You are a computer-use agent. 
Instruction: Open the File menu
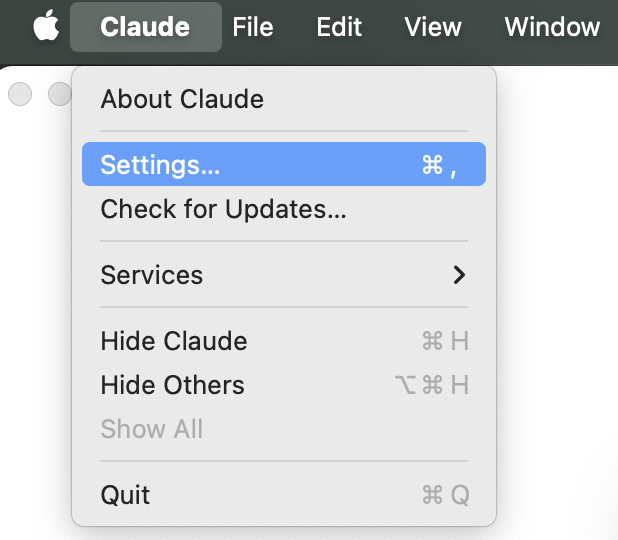click(x=253, y=27)
